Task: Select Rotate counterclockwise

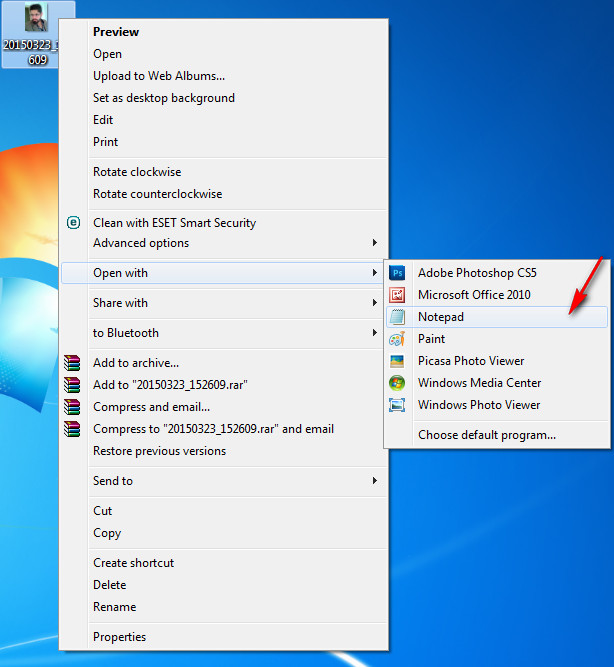Action: 223,194
